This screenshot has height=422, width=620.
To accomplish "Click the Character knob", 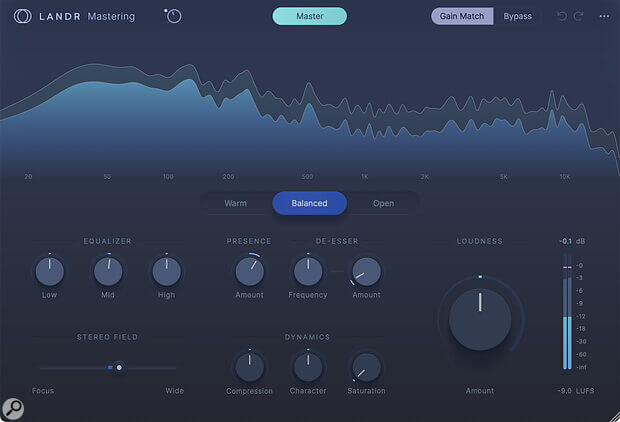I will (308, 367).
